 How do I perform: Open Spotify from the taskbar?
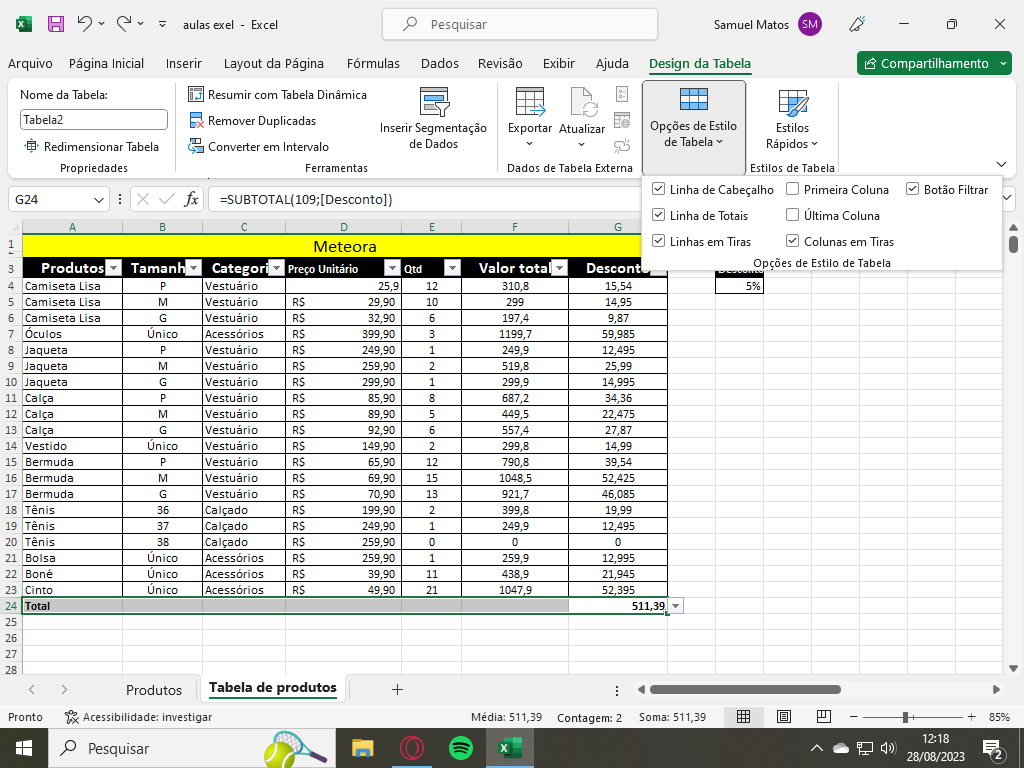[x=460, y=748]
